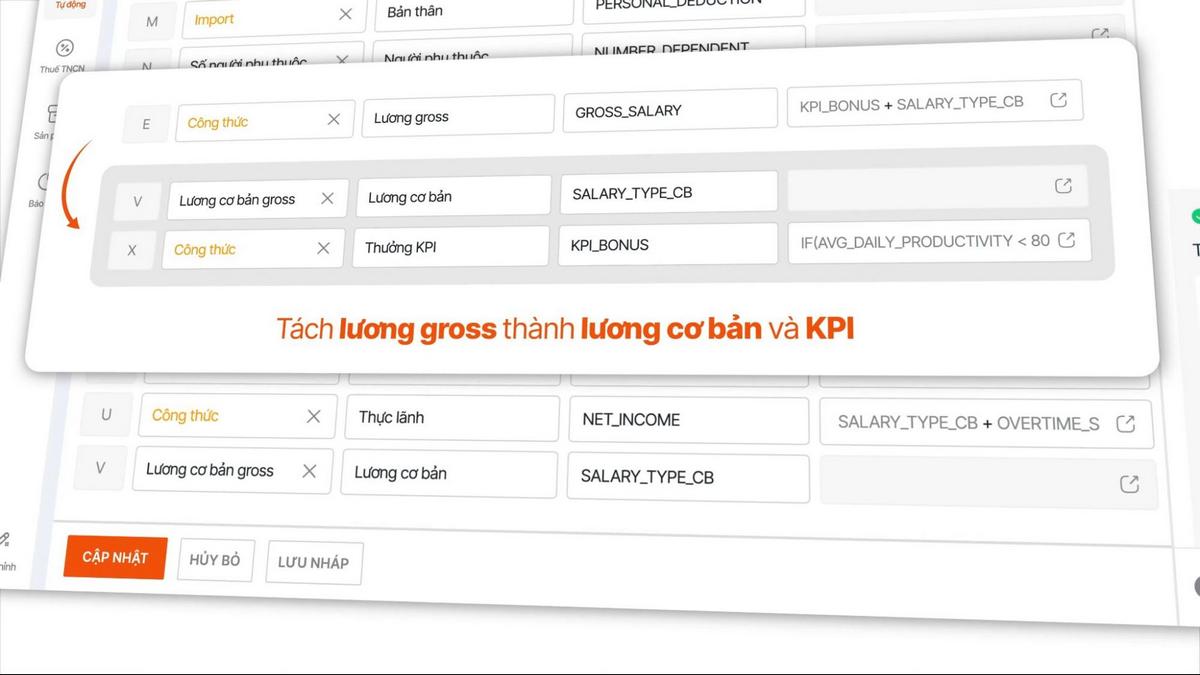This screenshot has height=675, width=1200.
Task: Edit the SALARY_TYPE_CB + OVERTIME_S formula field
Action: tap(986, 423)
